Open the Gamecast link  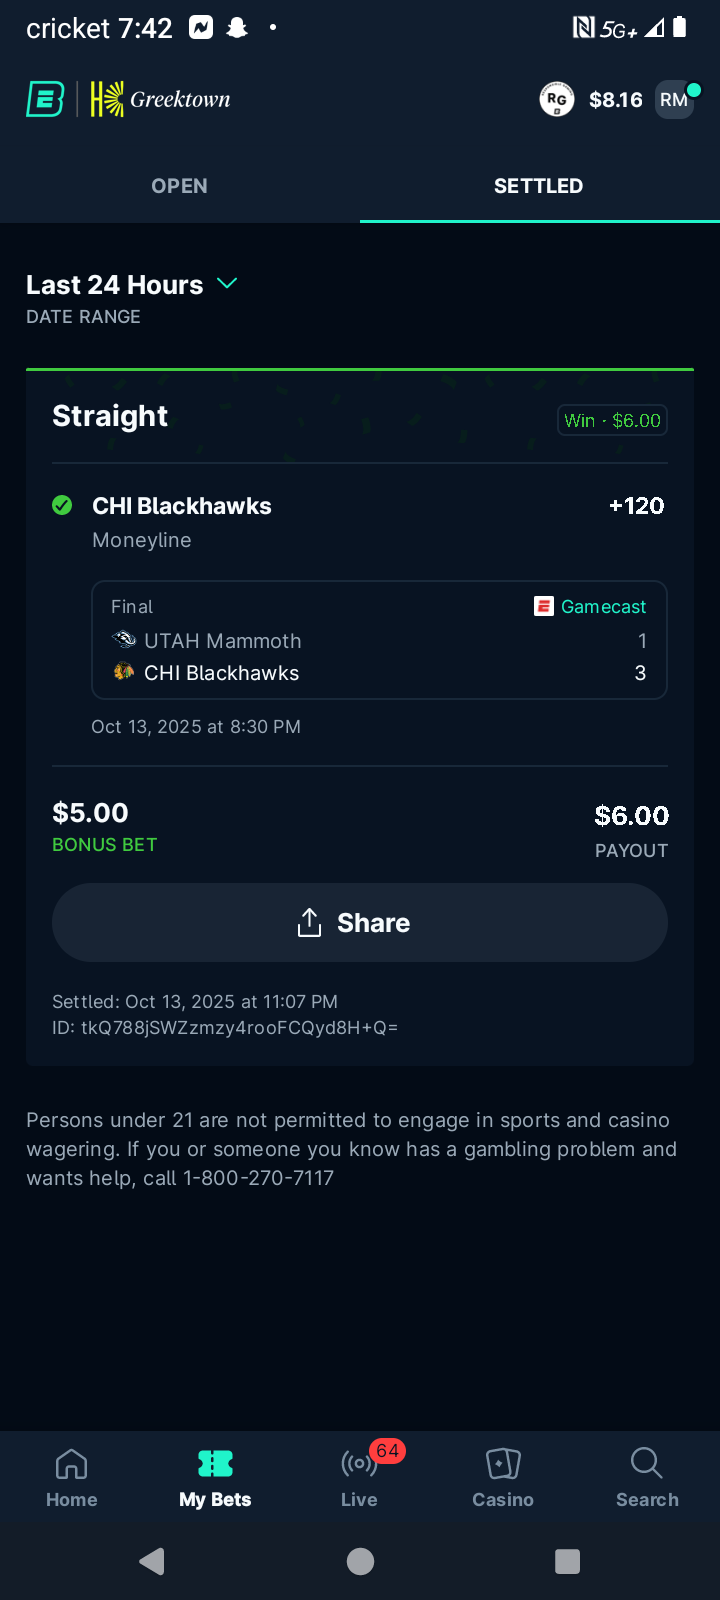pos(603,606)
